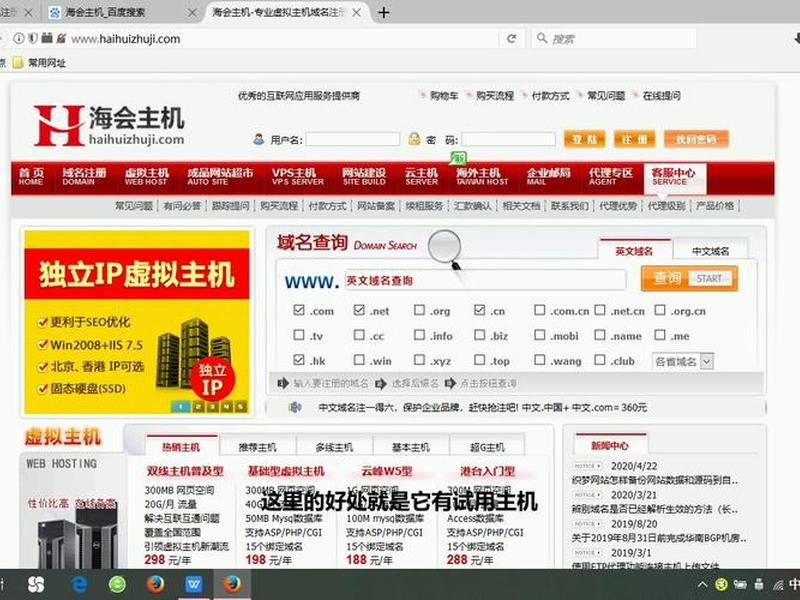Click the active Firefox taskbar window icon
Screen dimensions: 800x600
point(232,583)
